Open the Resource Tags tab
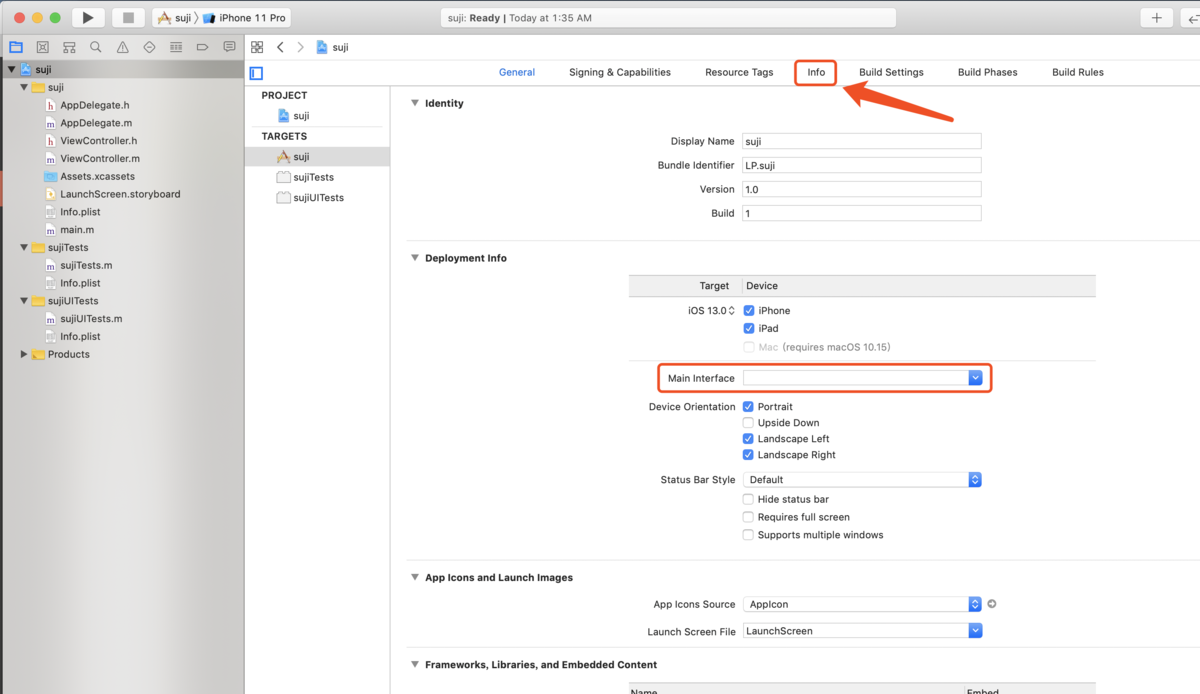The height and width of the screenshot is (694, 1200). click(x=739, y=73)
